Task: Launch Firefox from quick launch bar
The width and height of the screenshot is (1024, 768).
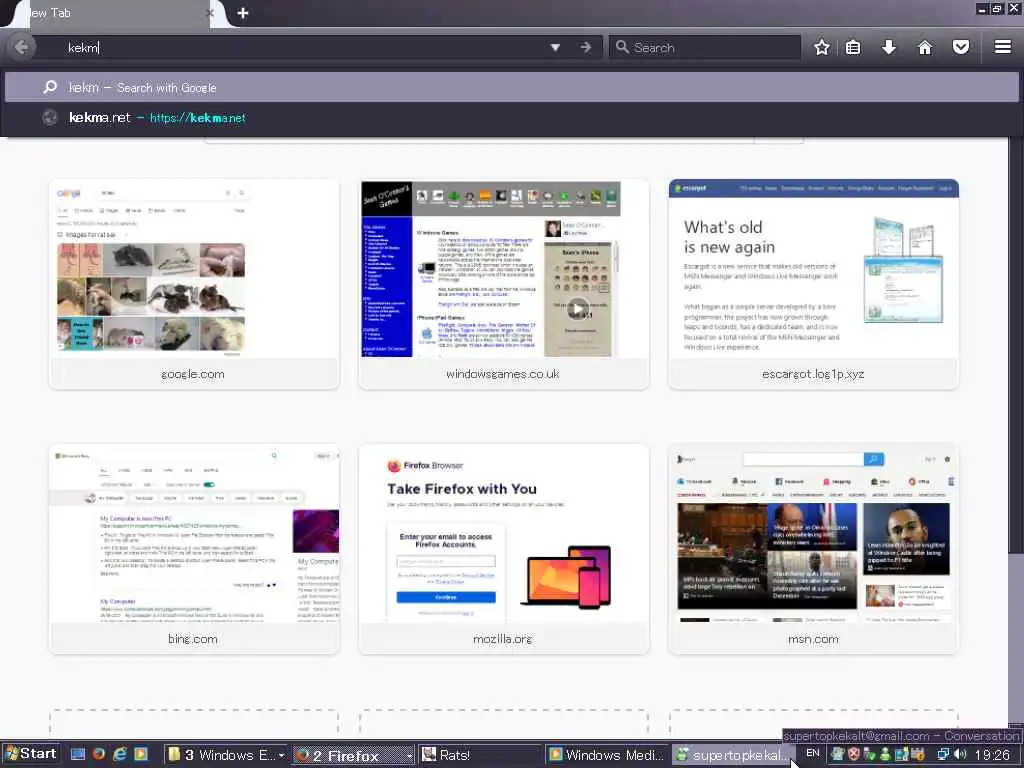Action: click(x=99, y=754)
